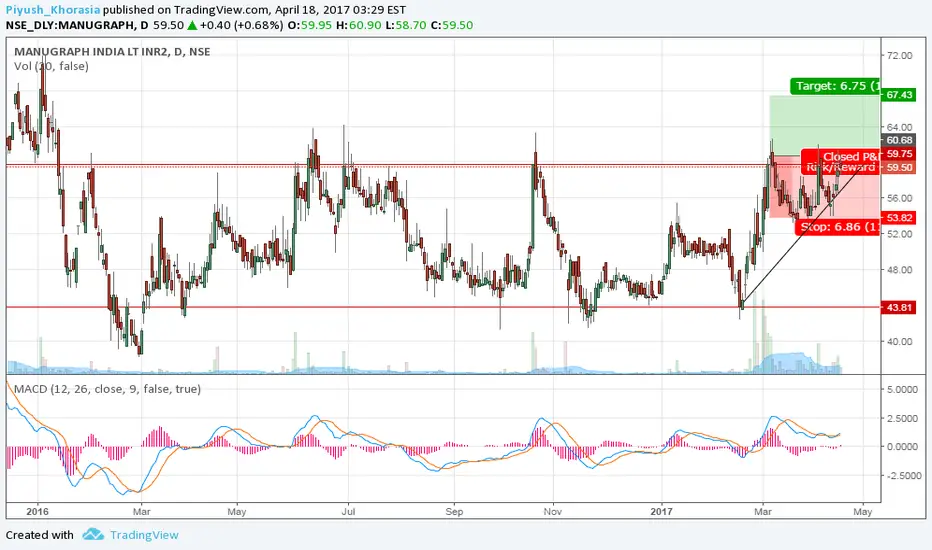Image resolution: width=932 pixels, height=550 pixels.
Task: Click the 60.68 dark price tag
Action: pyautogui.click(x=899, y=140)
